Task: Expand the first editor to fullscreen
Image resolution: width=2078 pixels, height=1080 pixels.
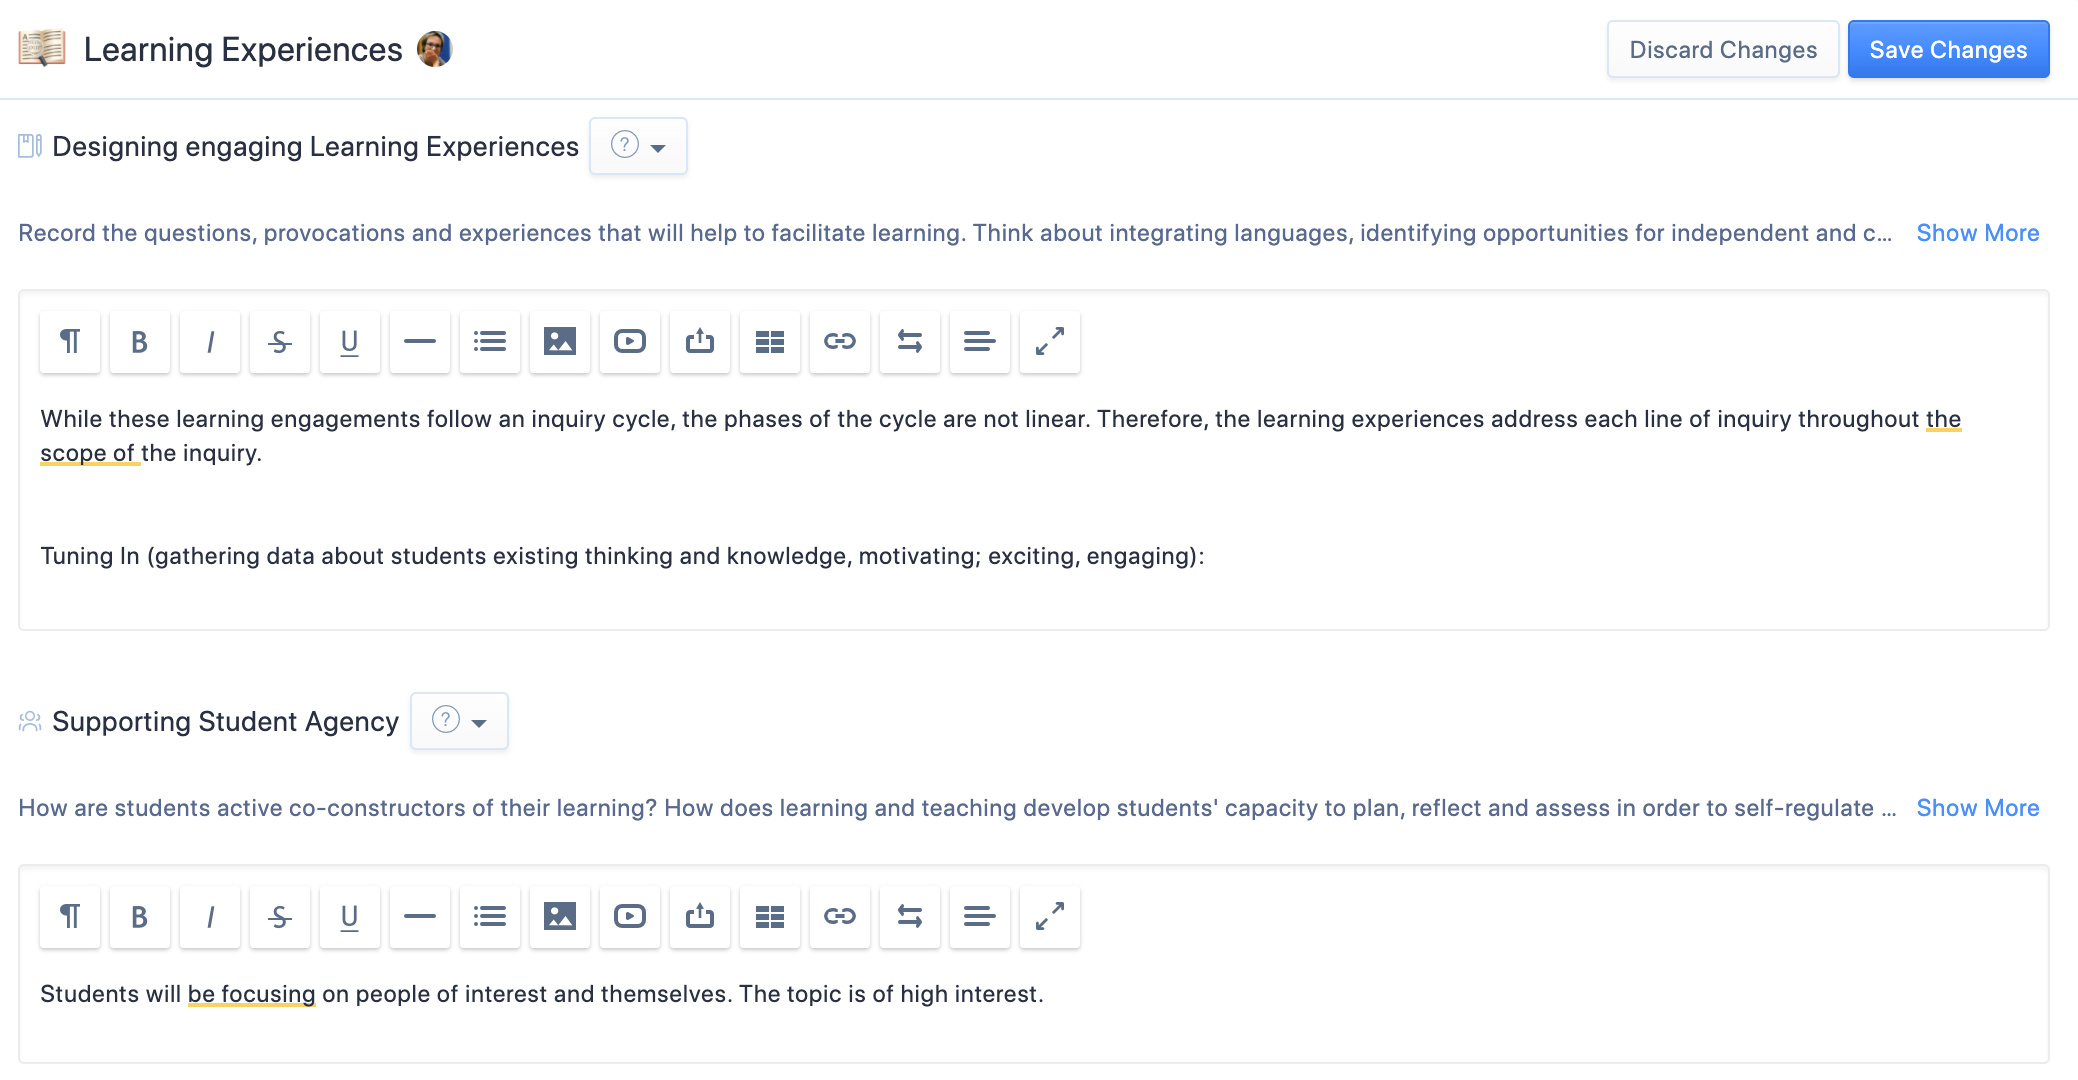Action: click(1050, 342)
